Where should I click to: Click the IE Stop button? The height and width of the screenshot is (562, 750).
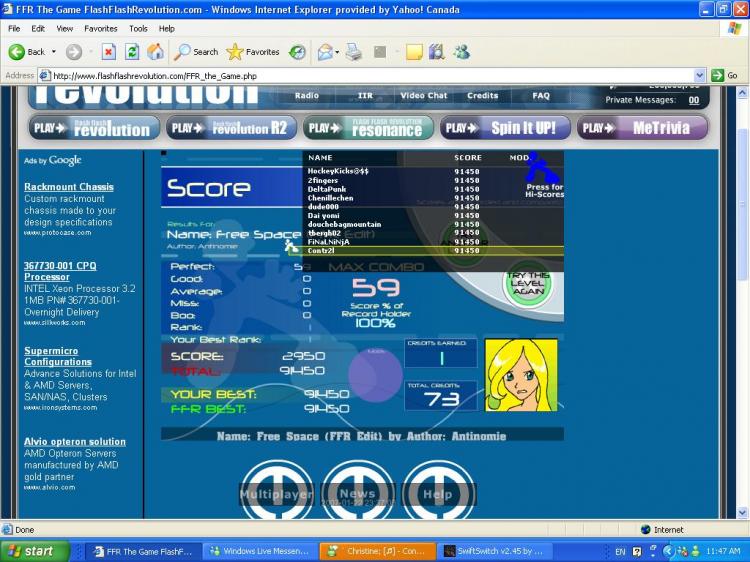click(109, 52)
